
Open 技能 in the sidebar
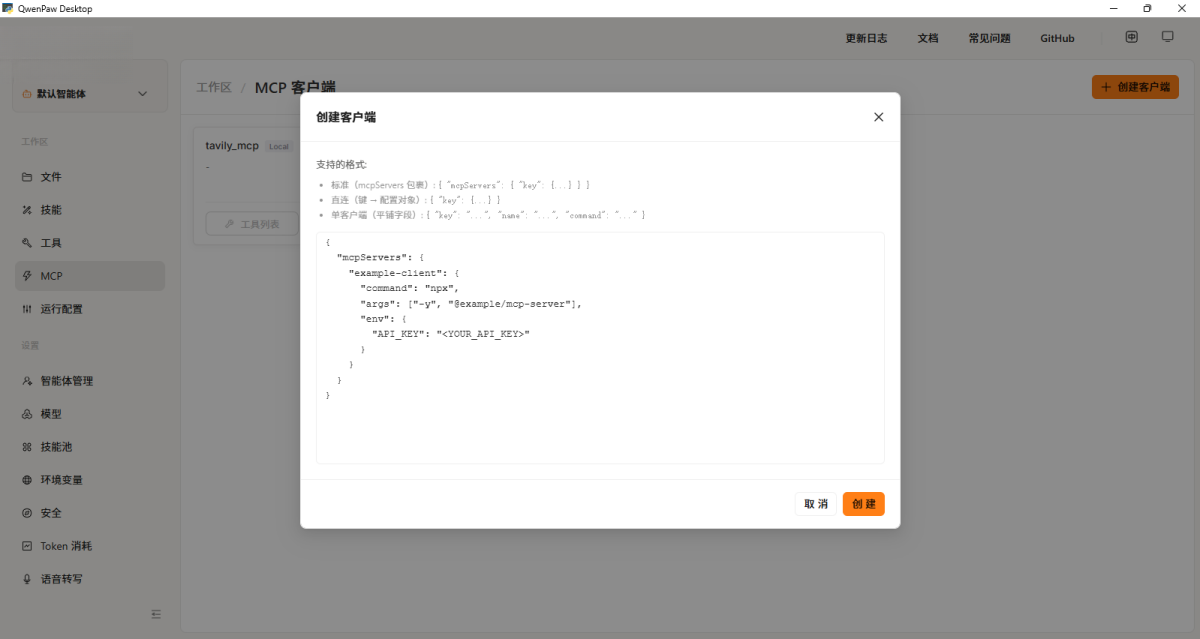pos(90,210)
